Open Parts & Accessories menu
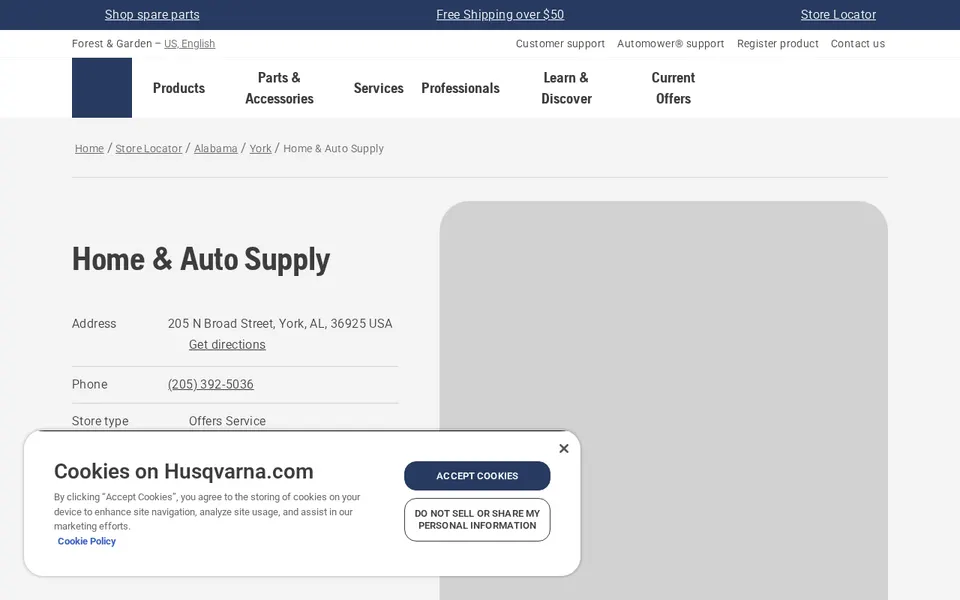Viewport: 960px width, 600px height. (x=279, y=88)
